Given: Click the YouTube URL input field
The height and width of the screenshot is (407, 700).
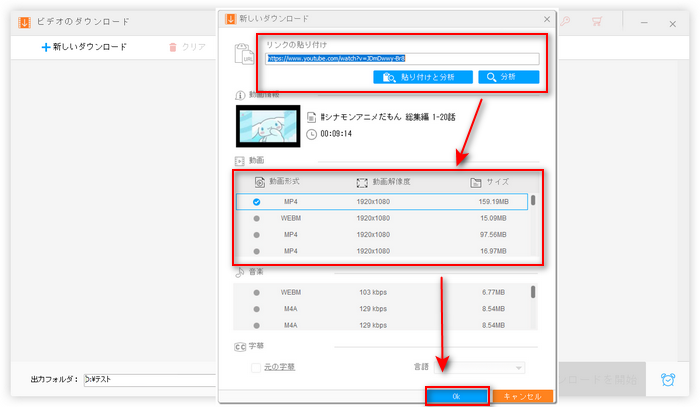Looking at the screenshot, I should [402, 59].
